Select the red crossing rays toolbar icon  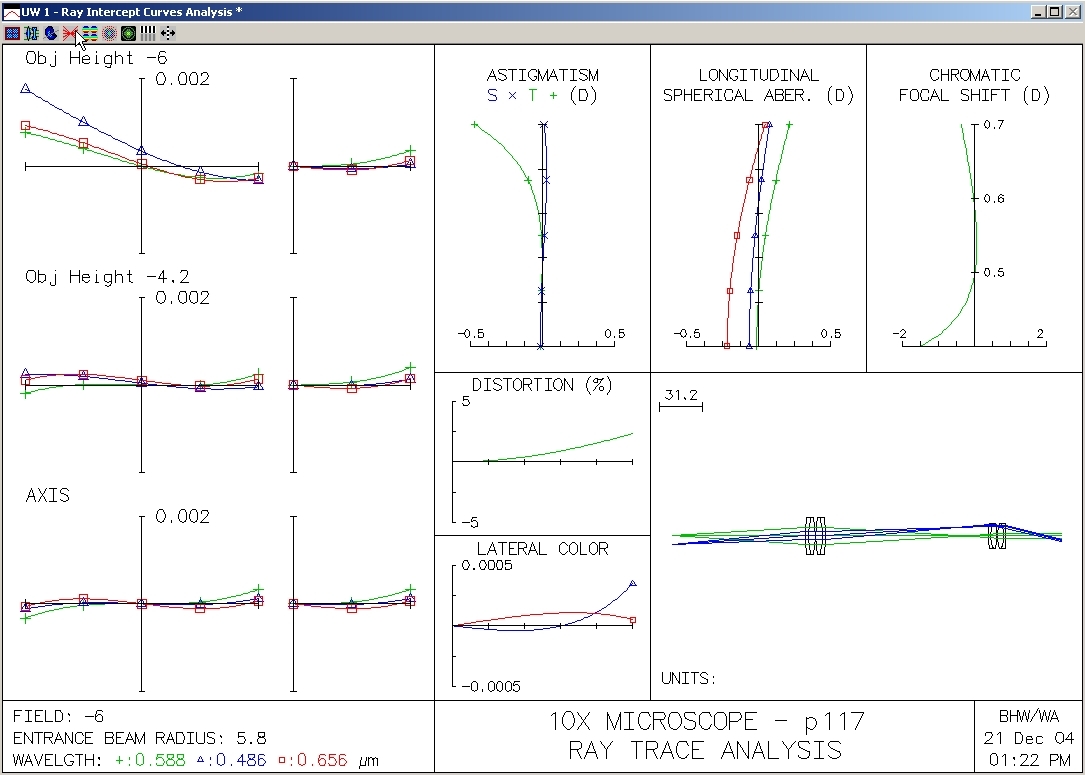pos(70,33)
